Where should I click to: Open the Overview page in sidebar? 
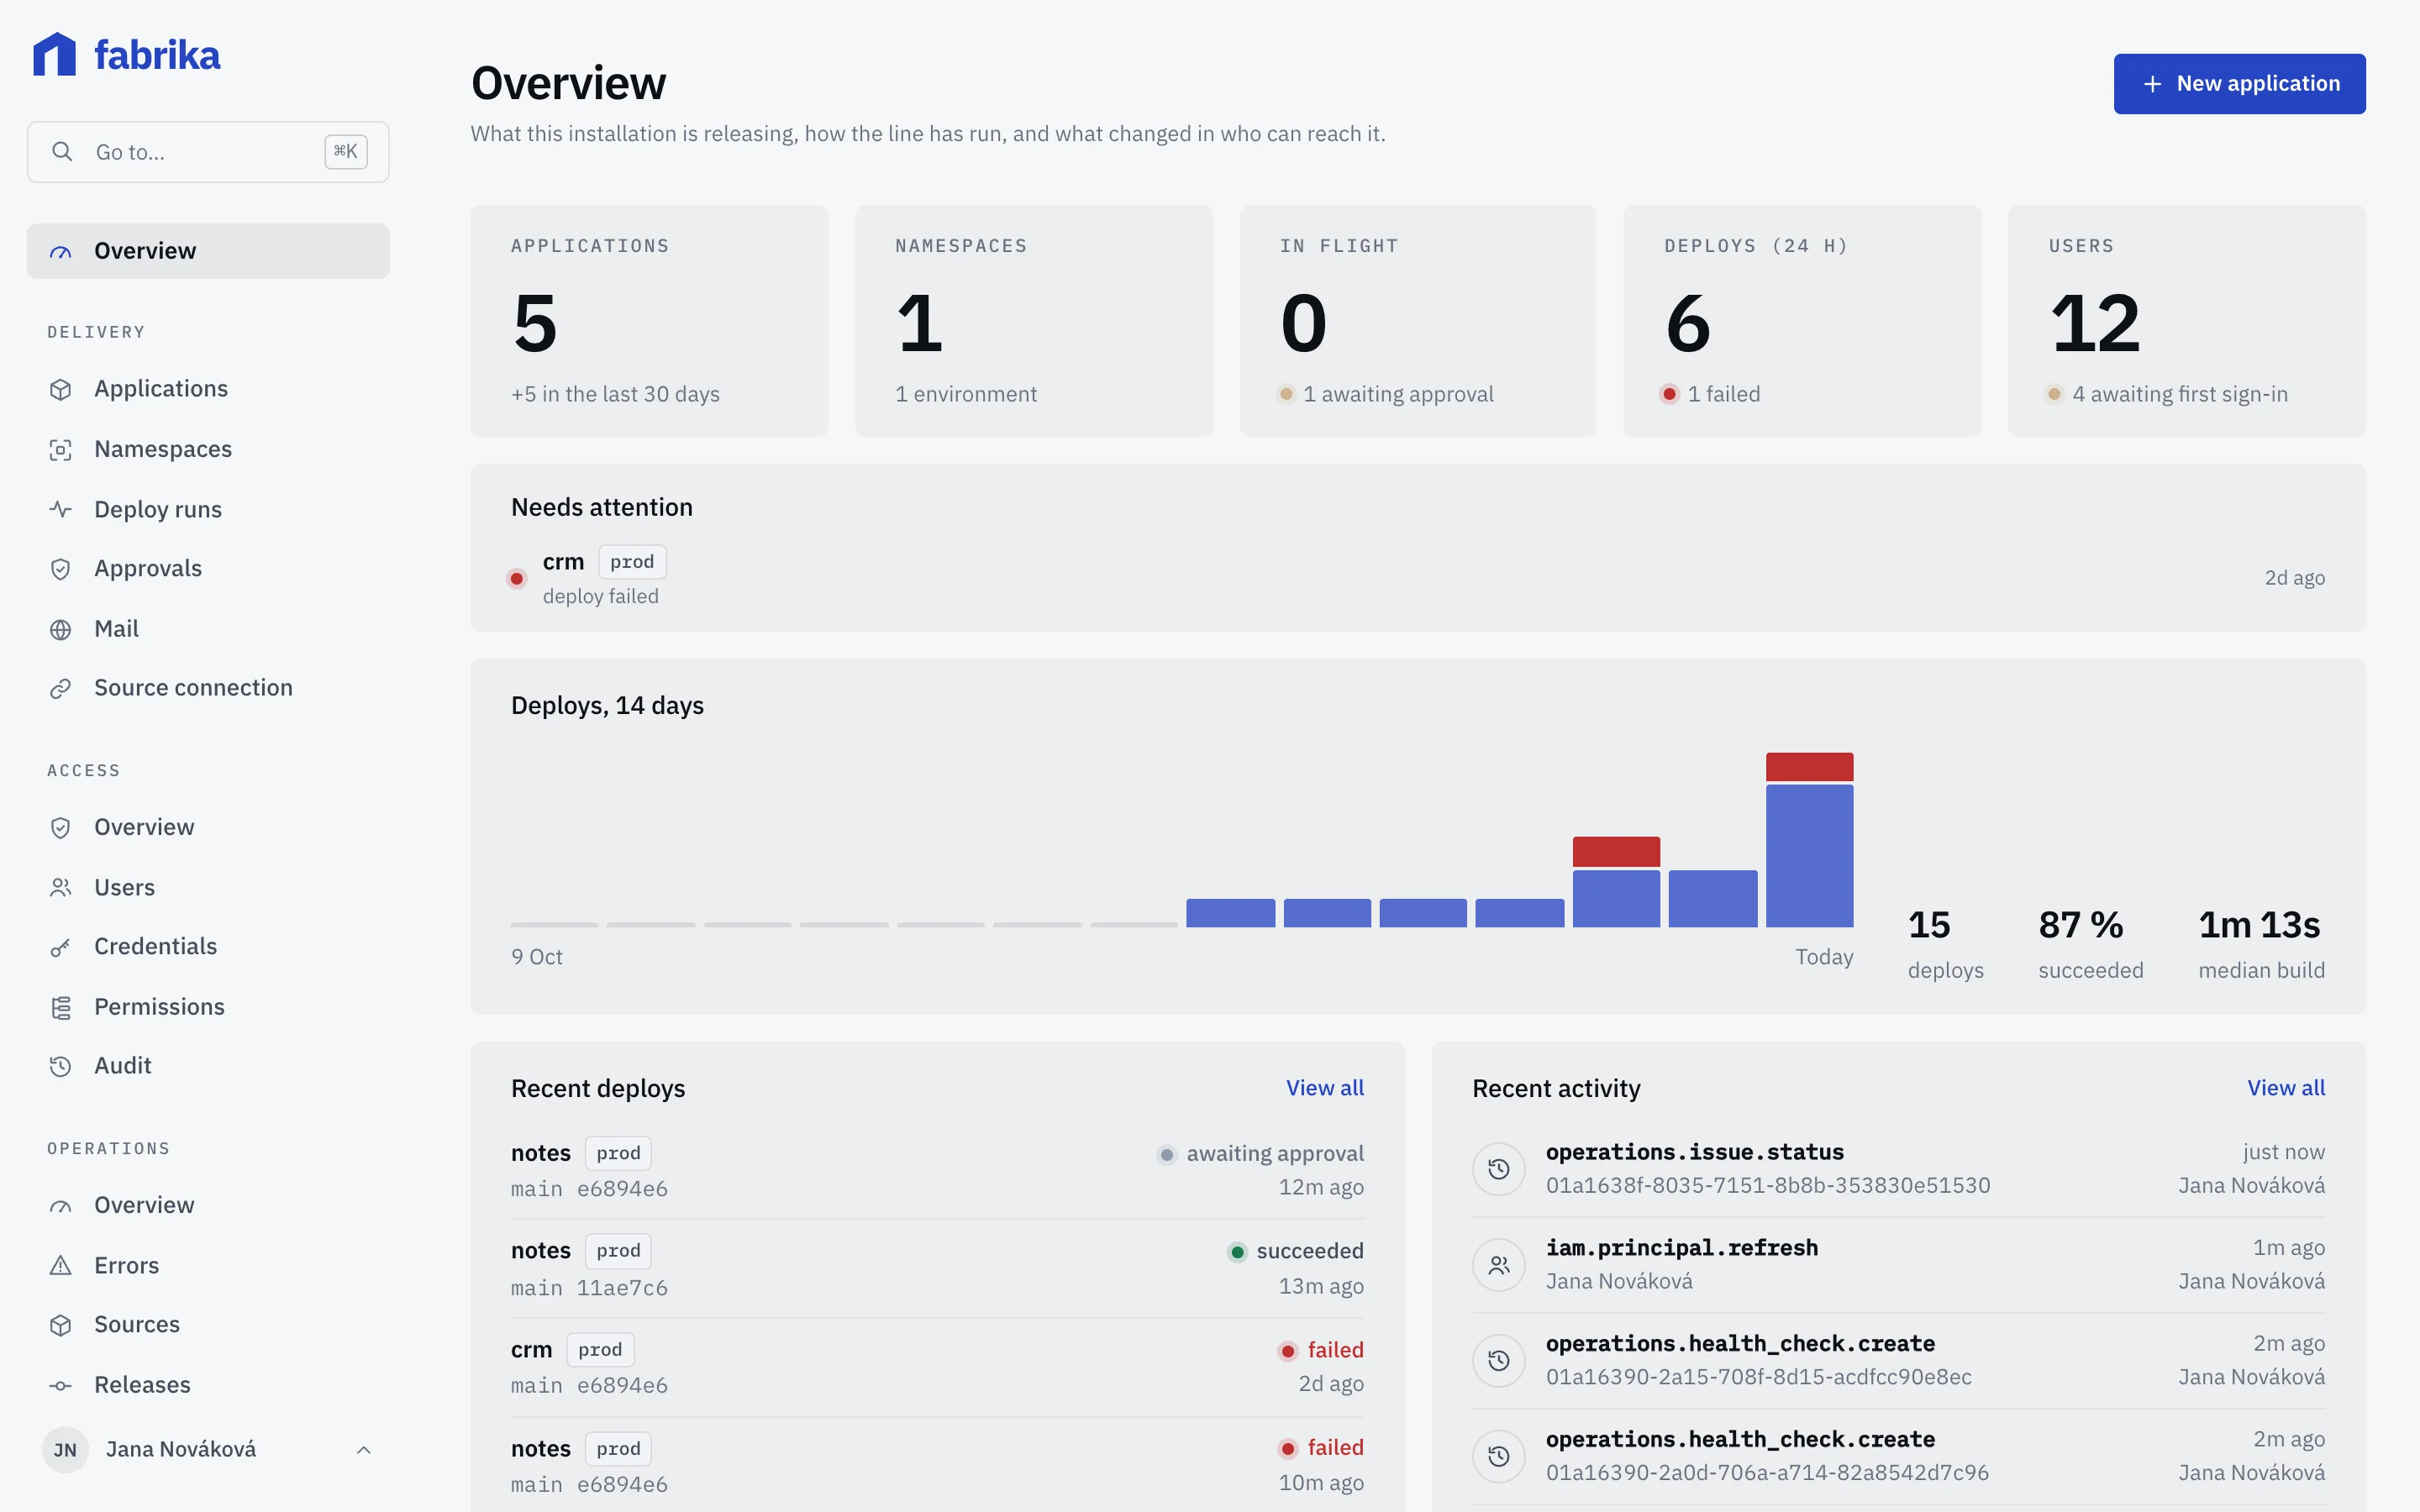(x=208, y=251)
